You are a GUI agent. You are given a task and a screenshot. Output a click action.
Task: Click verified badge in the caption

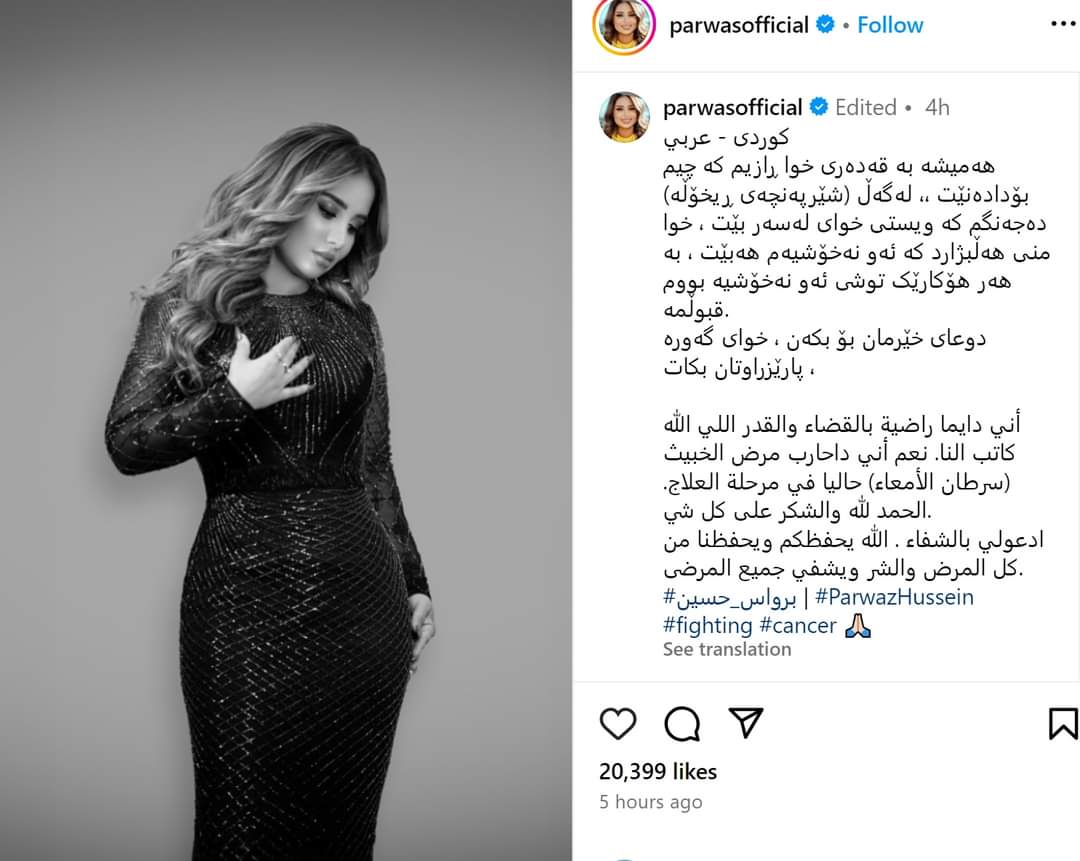click(x=819, y=107)
